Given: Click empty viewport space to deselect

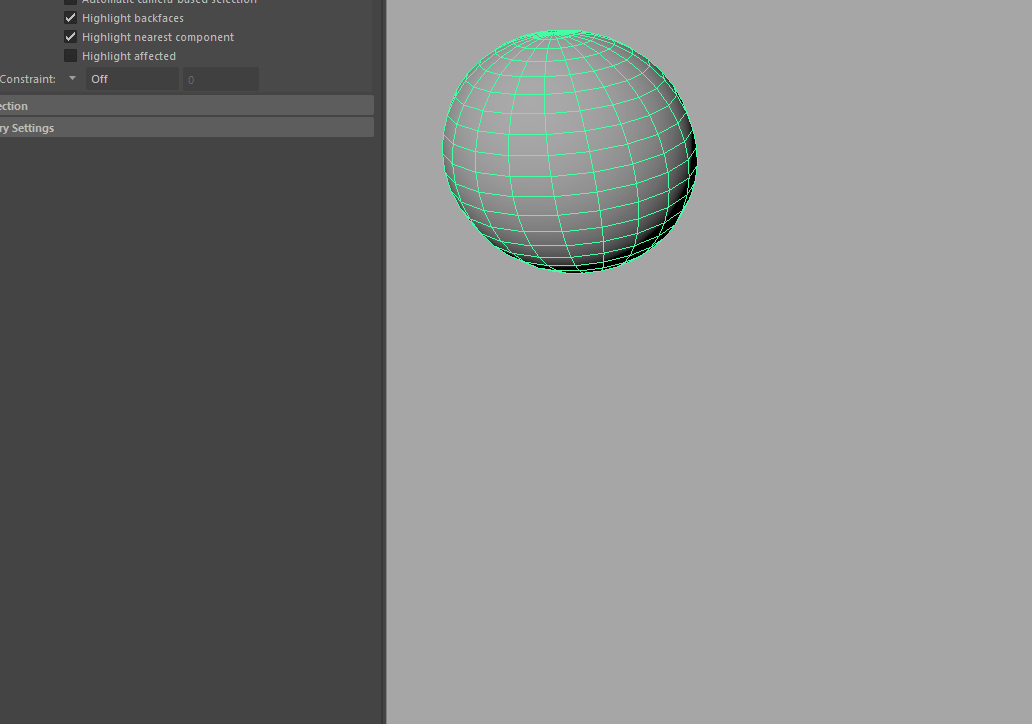Looking at the screenshot, I should click(x=750, y=500).
